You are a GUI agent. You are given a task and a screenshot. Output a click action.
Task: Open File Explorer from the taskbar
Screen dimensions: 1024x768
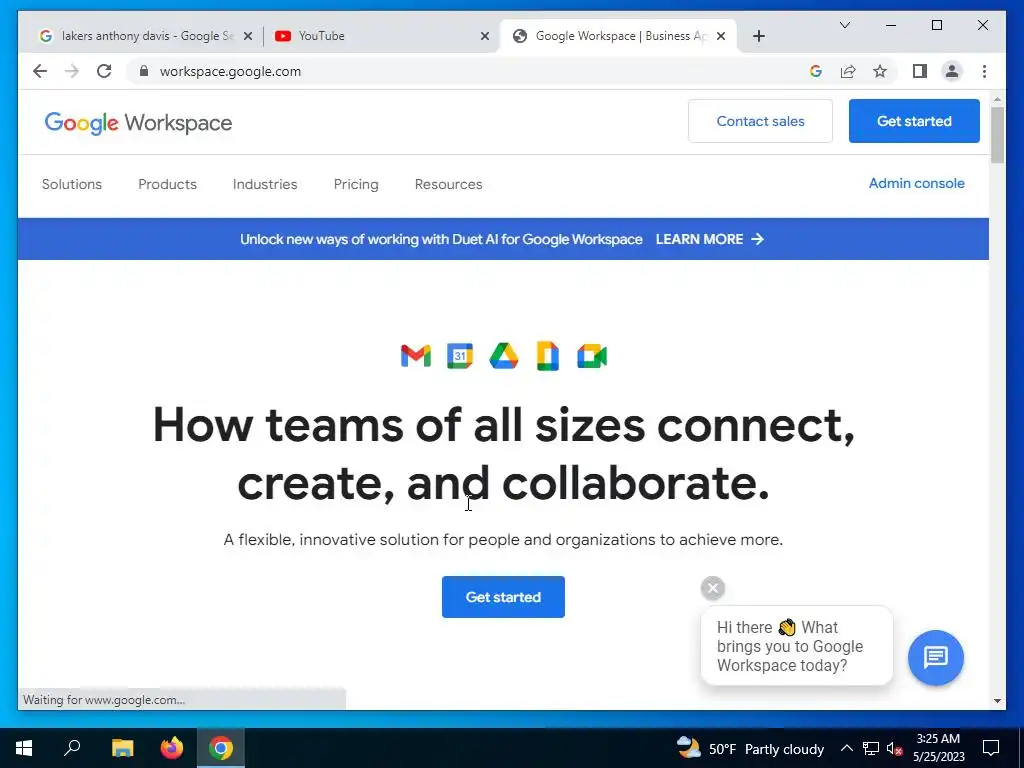pos(122,748)
